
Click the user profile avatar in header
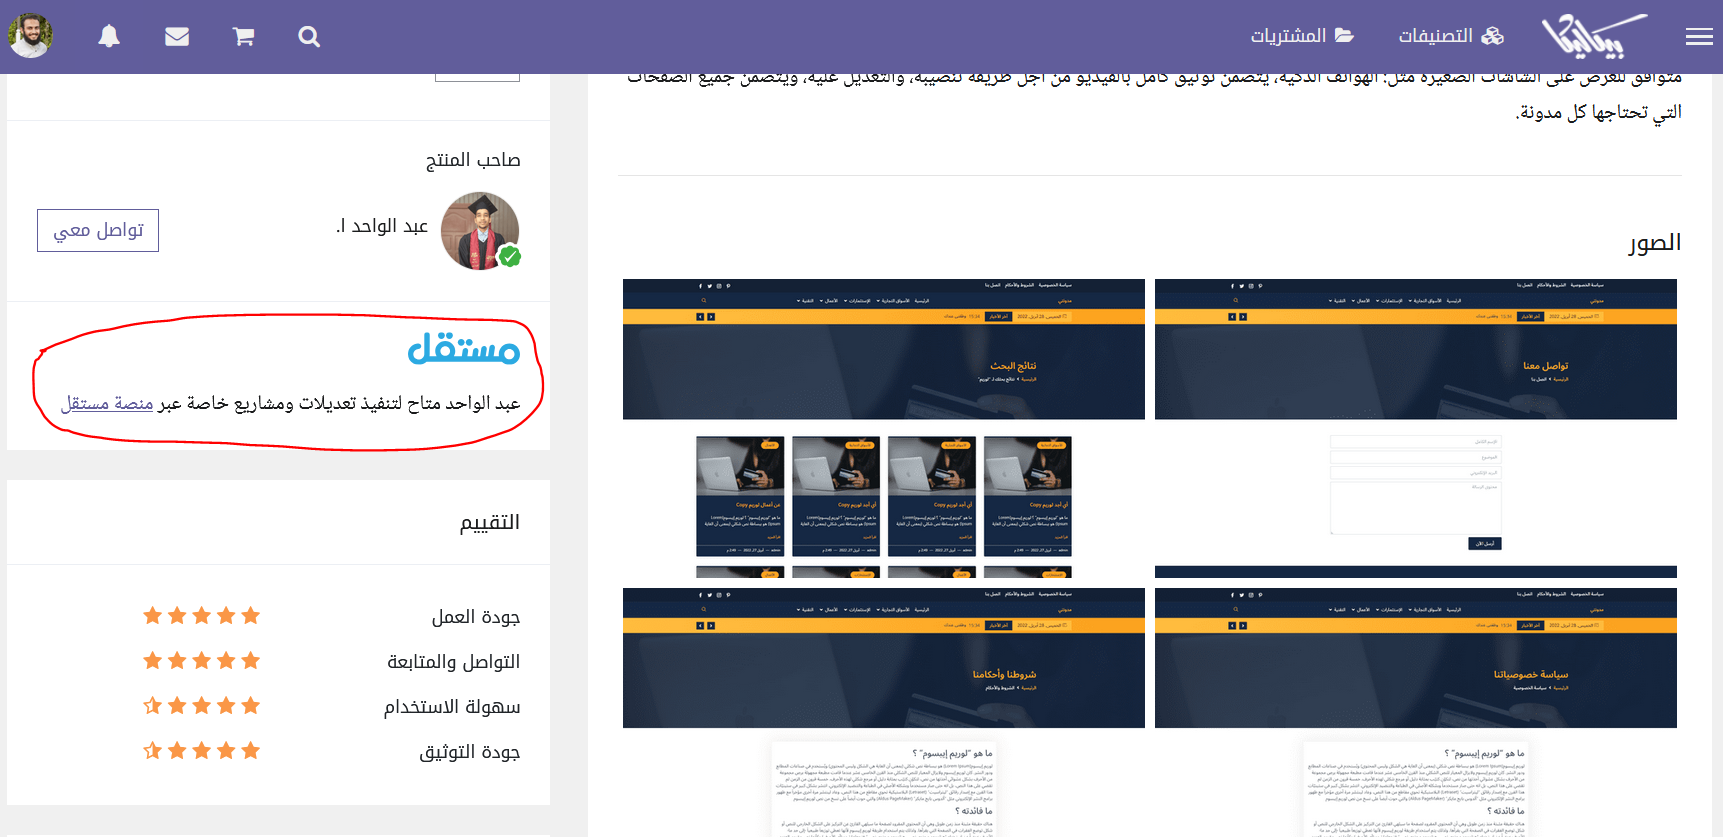click(x=31, y=36)
